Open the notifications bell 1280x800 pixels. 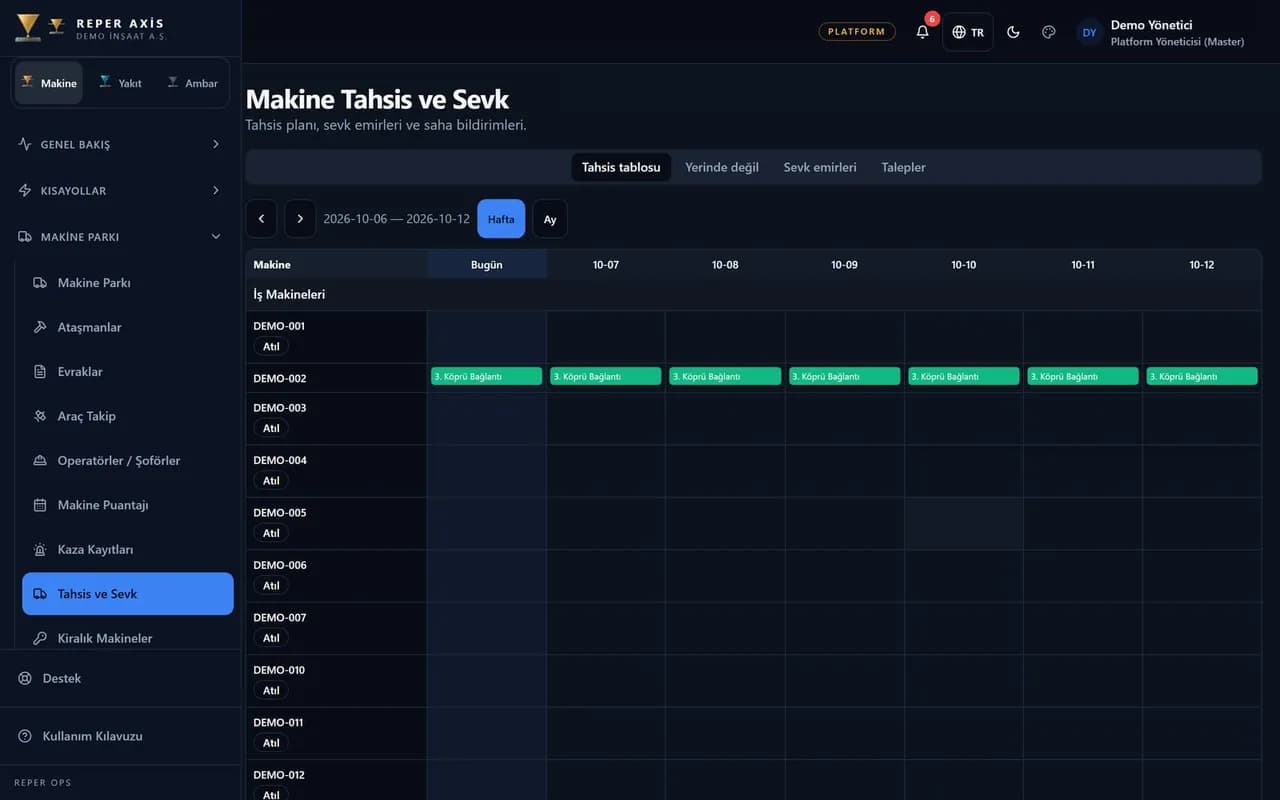922,32
